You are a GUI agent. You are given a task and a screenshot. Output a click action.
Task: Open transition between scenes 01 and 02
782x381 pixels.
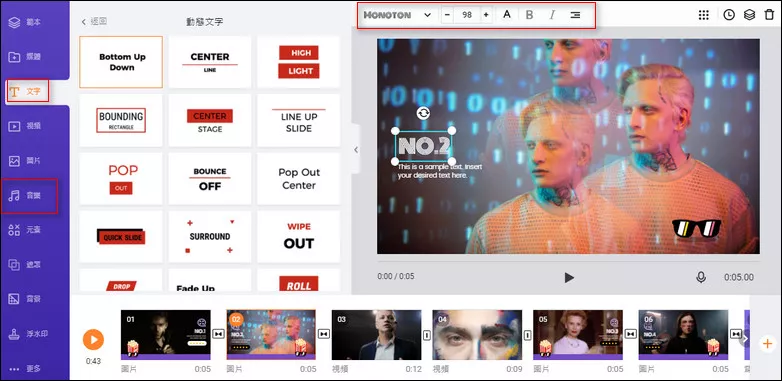(x=218, y=334)
